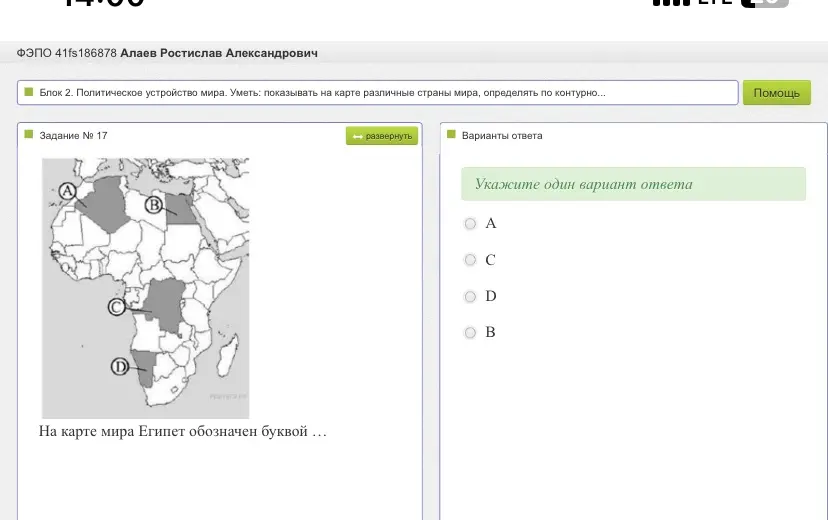828x520 pixels.
Task: Click the answer label letter B
Action: pos(490,332)
